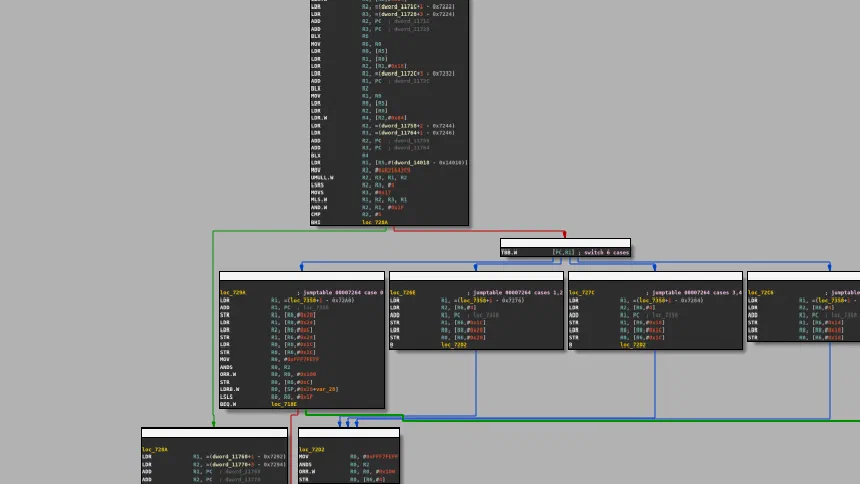Click loc_7350 reference in the loc_726E block
This screenshot has height=484, width=860.
[x=474, y=301]
